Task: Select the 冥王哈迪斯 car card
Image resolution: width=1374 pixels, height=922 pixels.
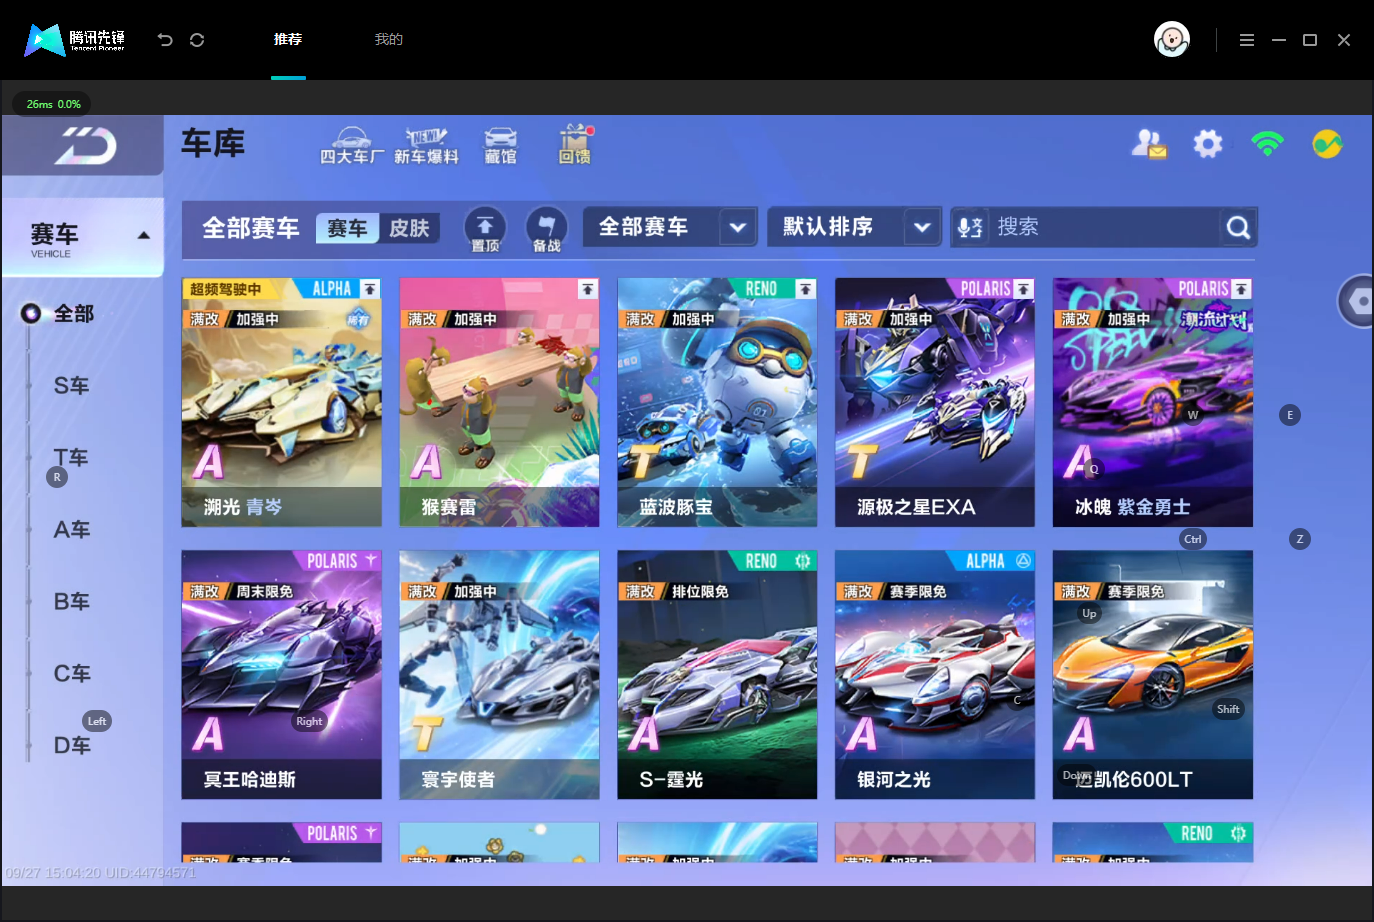Action: coord(281,675)
